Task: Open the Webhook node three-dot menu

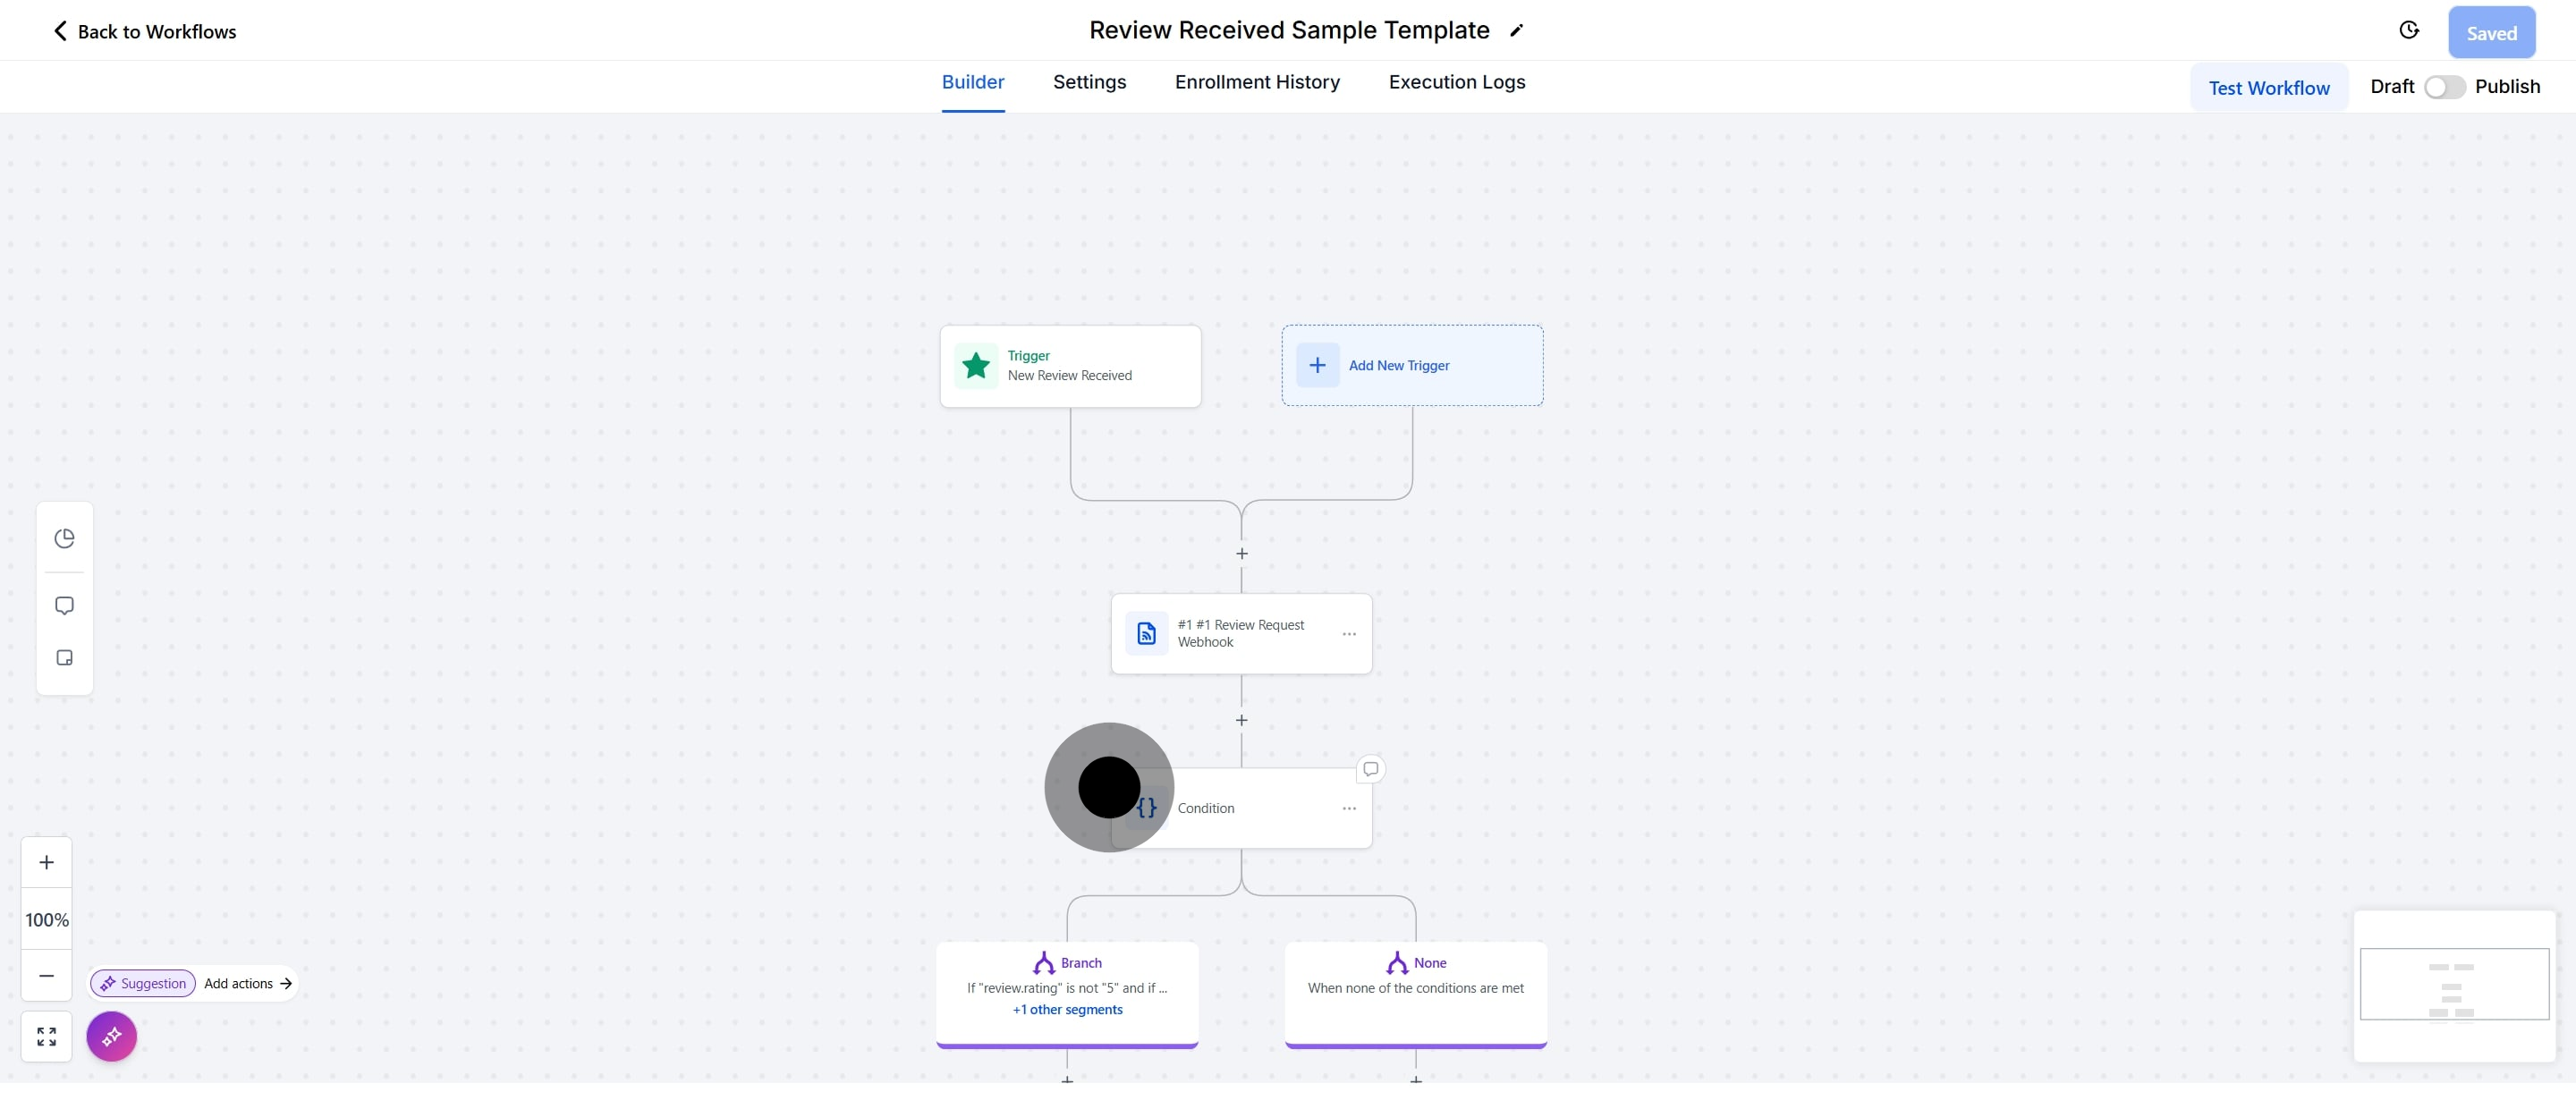Action: [x=1349, y=634]
